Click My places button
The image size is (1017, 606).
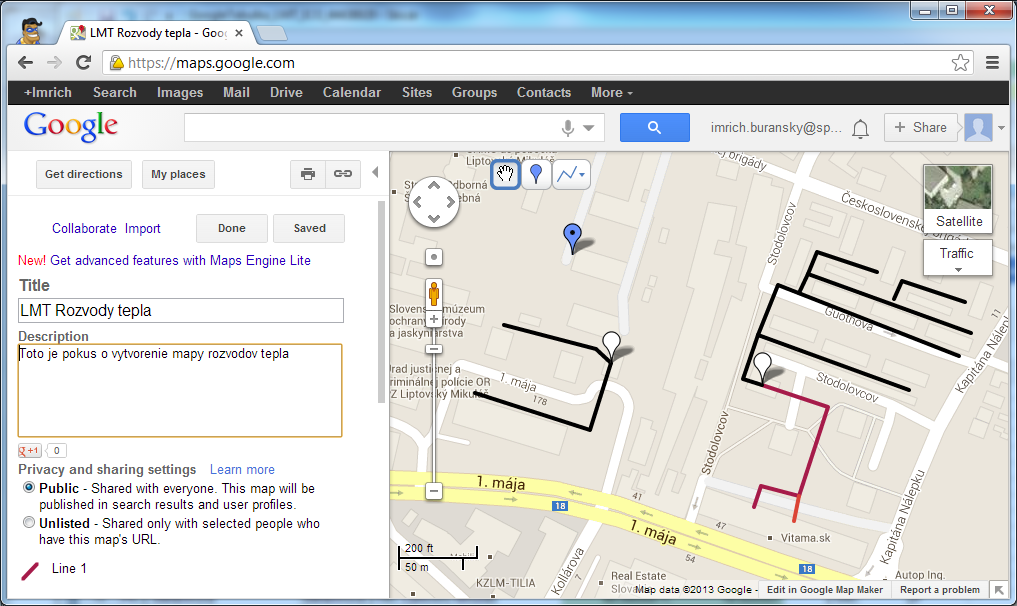point(178,174)
